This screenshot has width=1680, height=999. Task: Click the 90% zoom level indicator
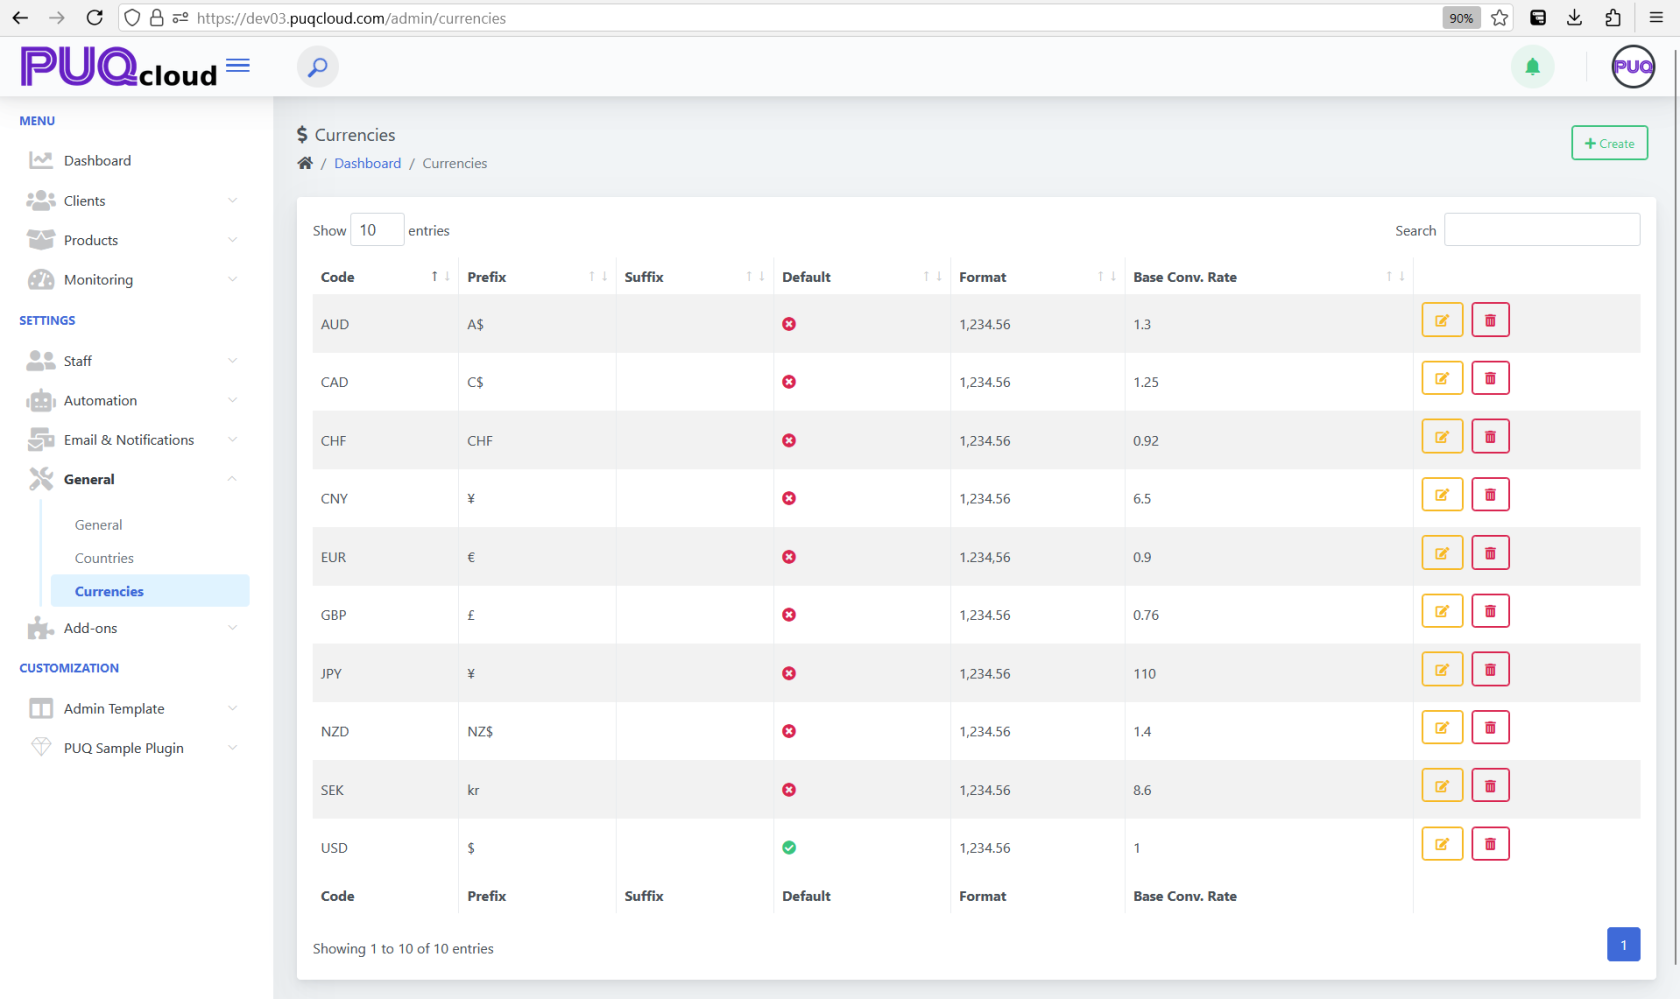click(x=1461, y=18)
